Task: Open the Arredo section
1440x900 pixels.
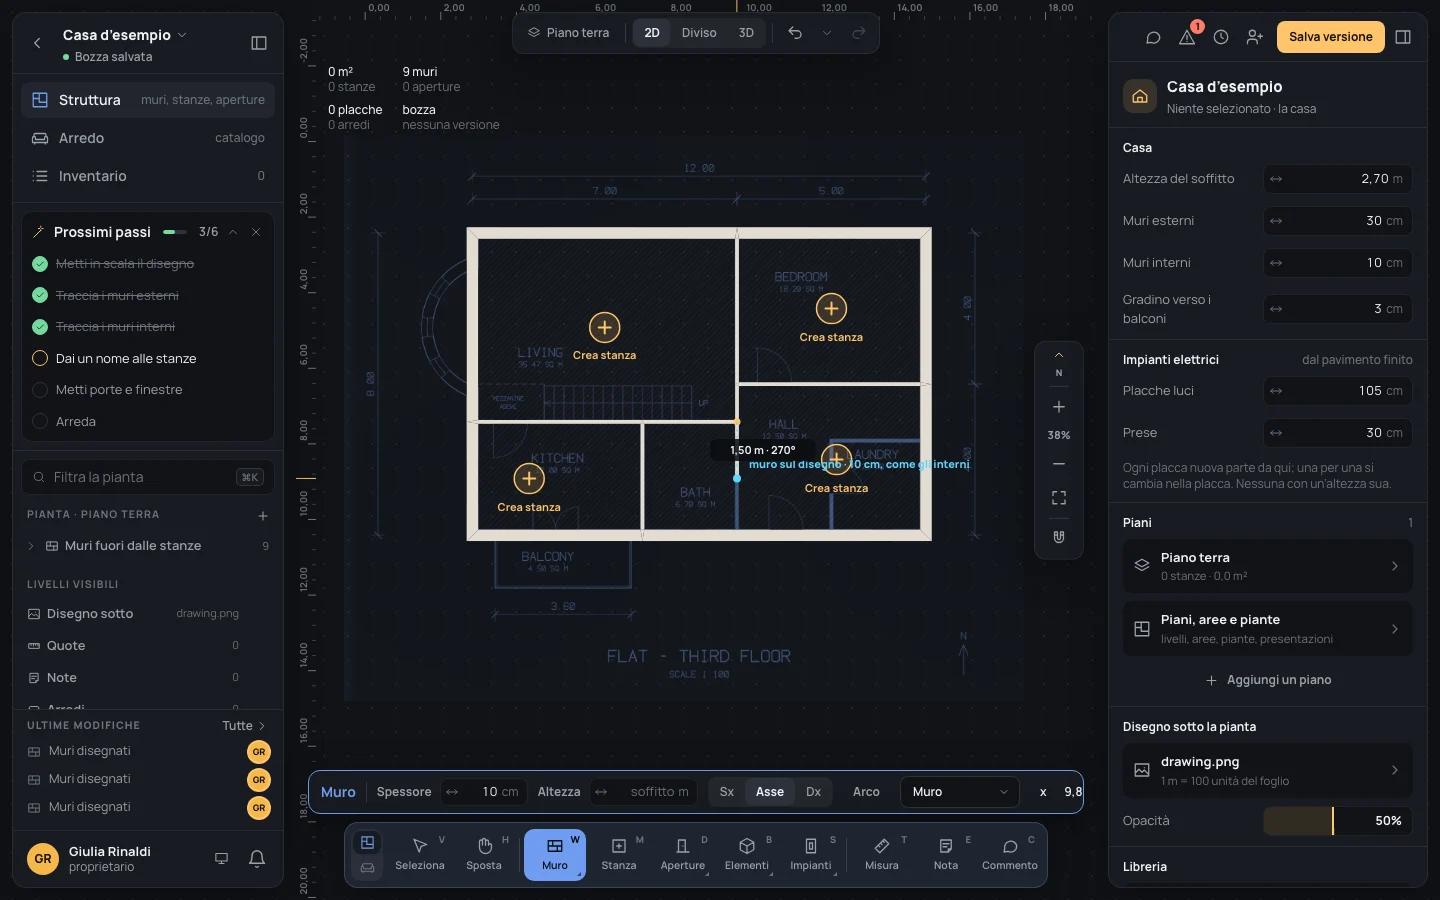Action: pyautogui.click(x=148, y=138)
